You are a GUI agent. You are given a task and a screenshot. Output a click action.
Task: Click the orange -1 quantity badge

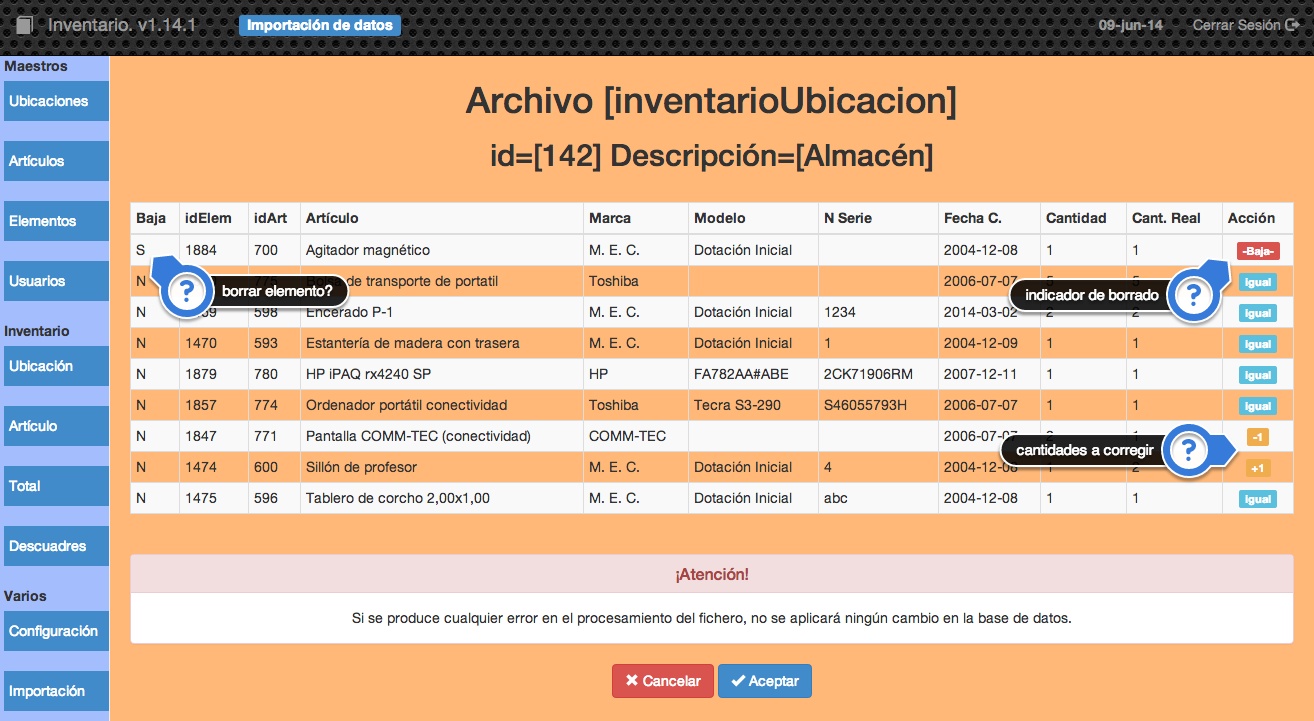pyautogui.click(x=1257, y=437)
